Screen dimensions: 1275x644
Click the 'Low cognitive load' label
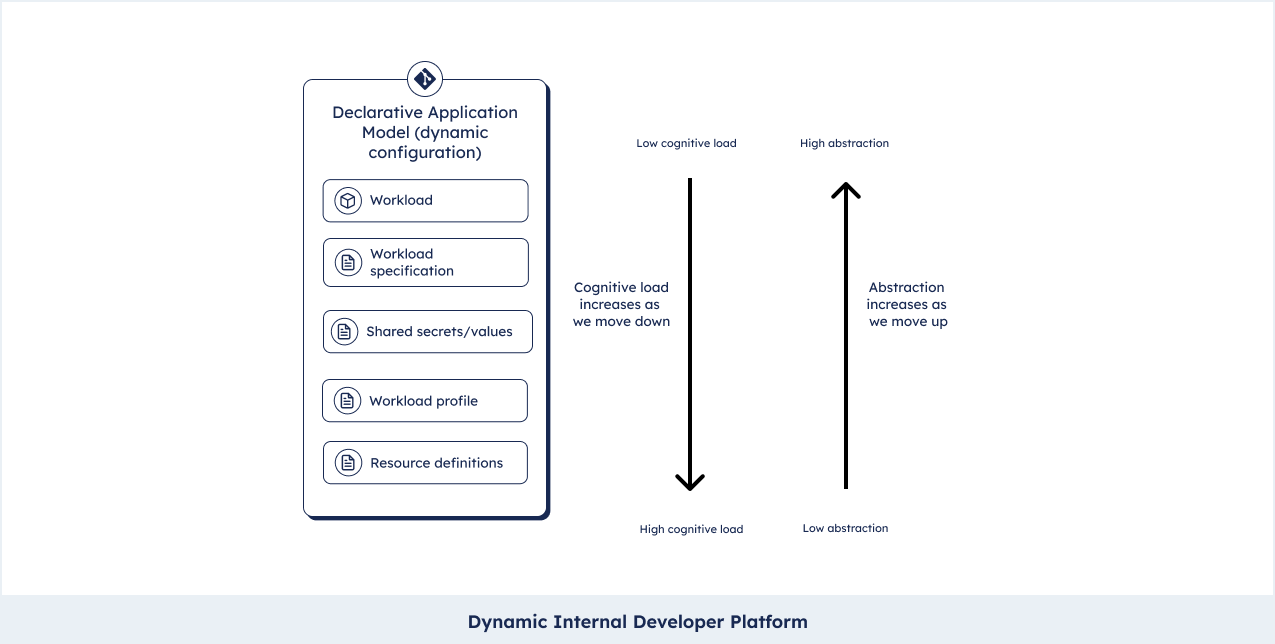(686, 143)
